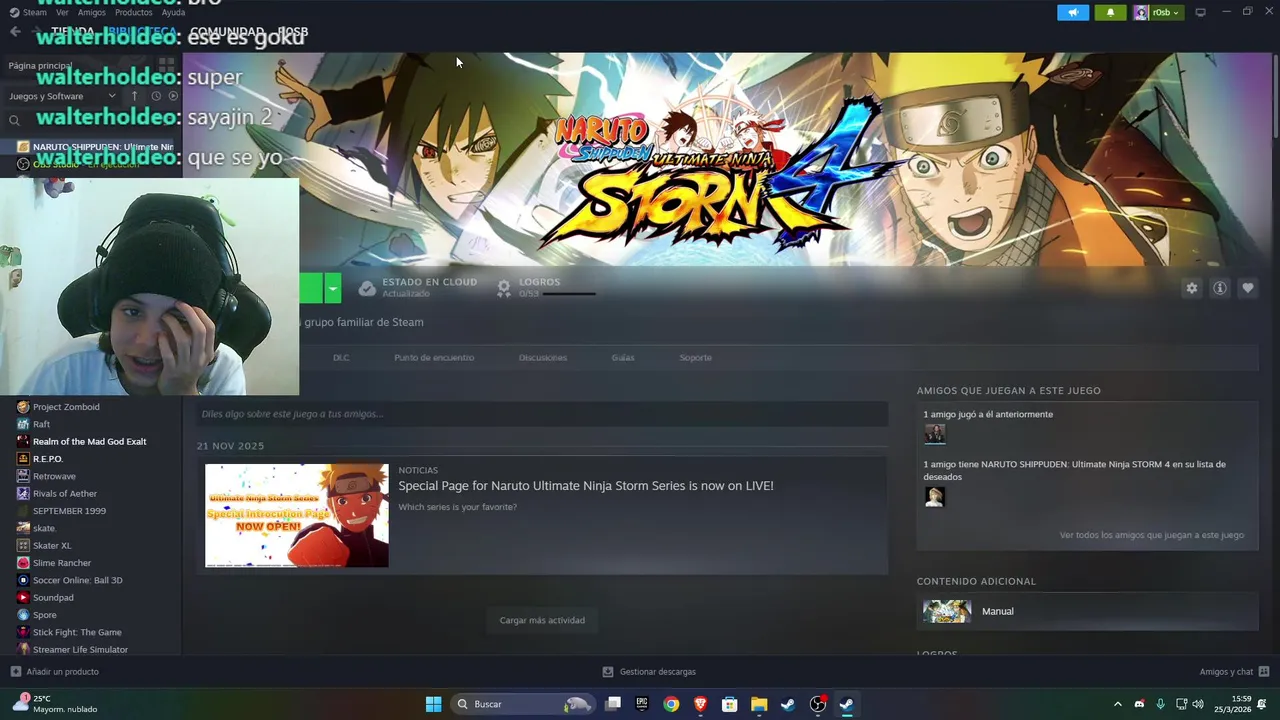Check the ESTADO EN CLOUD status
The image size is (1280, 720).
(x=418, y=288)
